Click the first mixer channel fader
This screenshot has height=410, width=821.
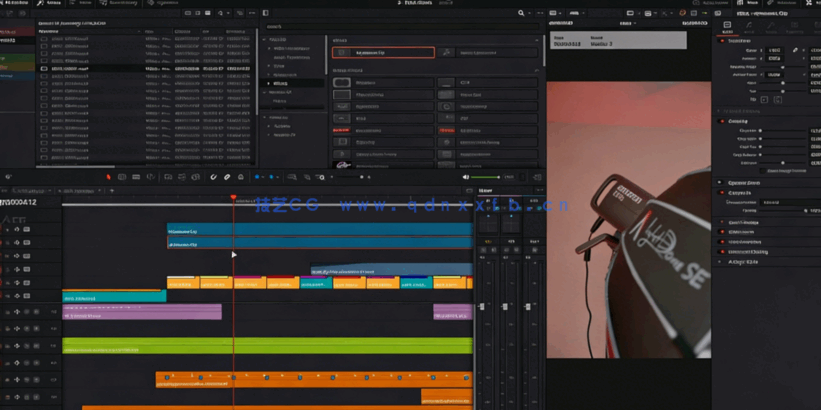coord(482,306)
